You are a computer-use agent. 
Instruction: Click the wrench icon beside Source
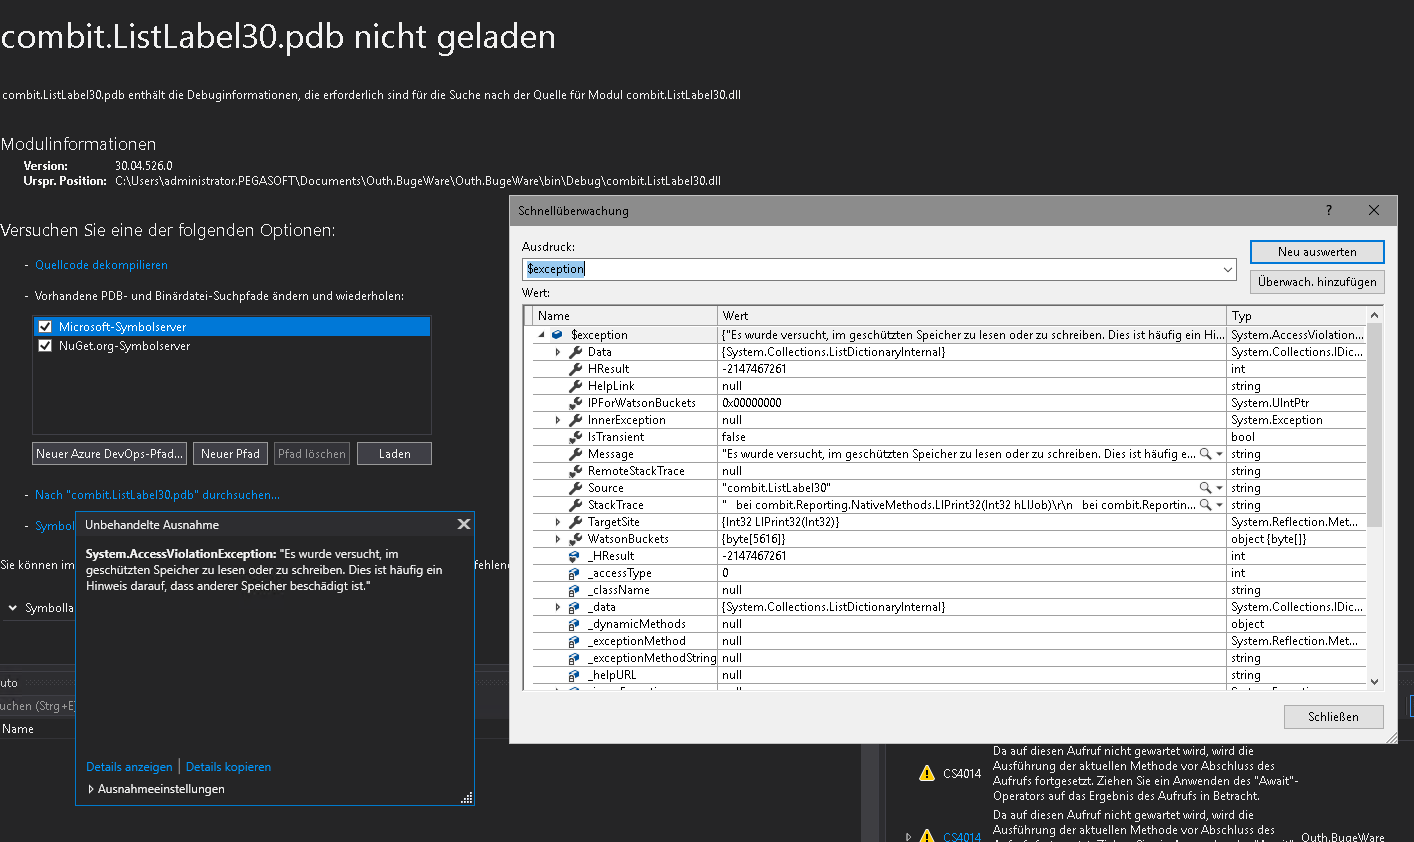click(x=576, y=488)
